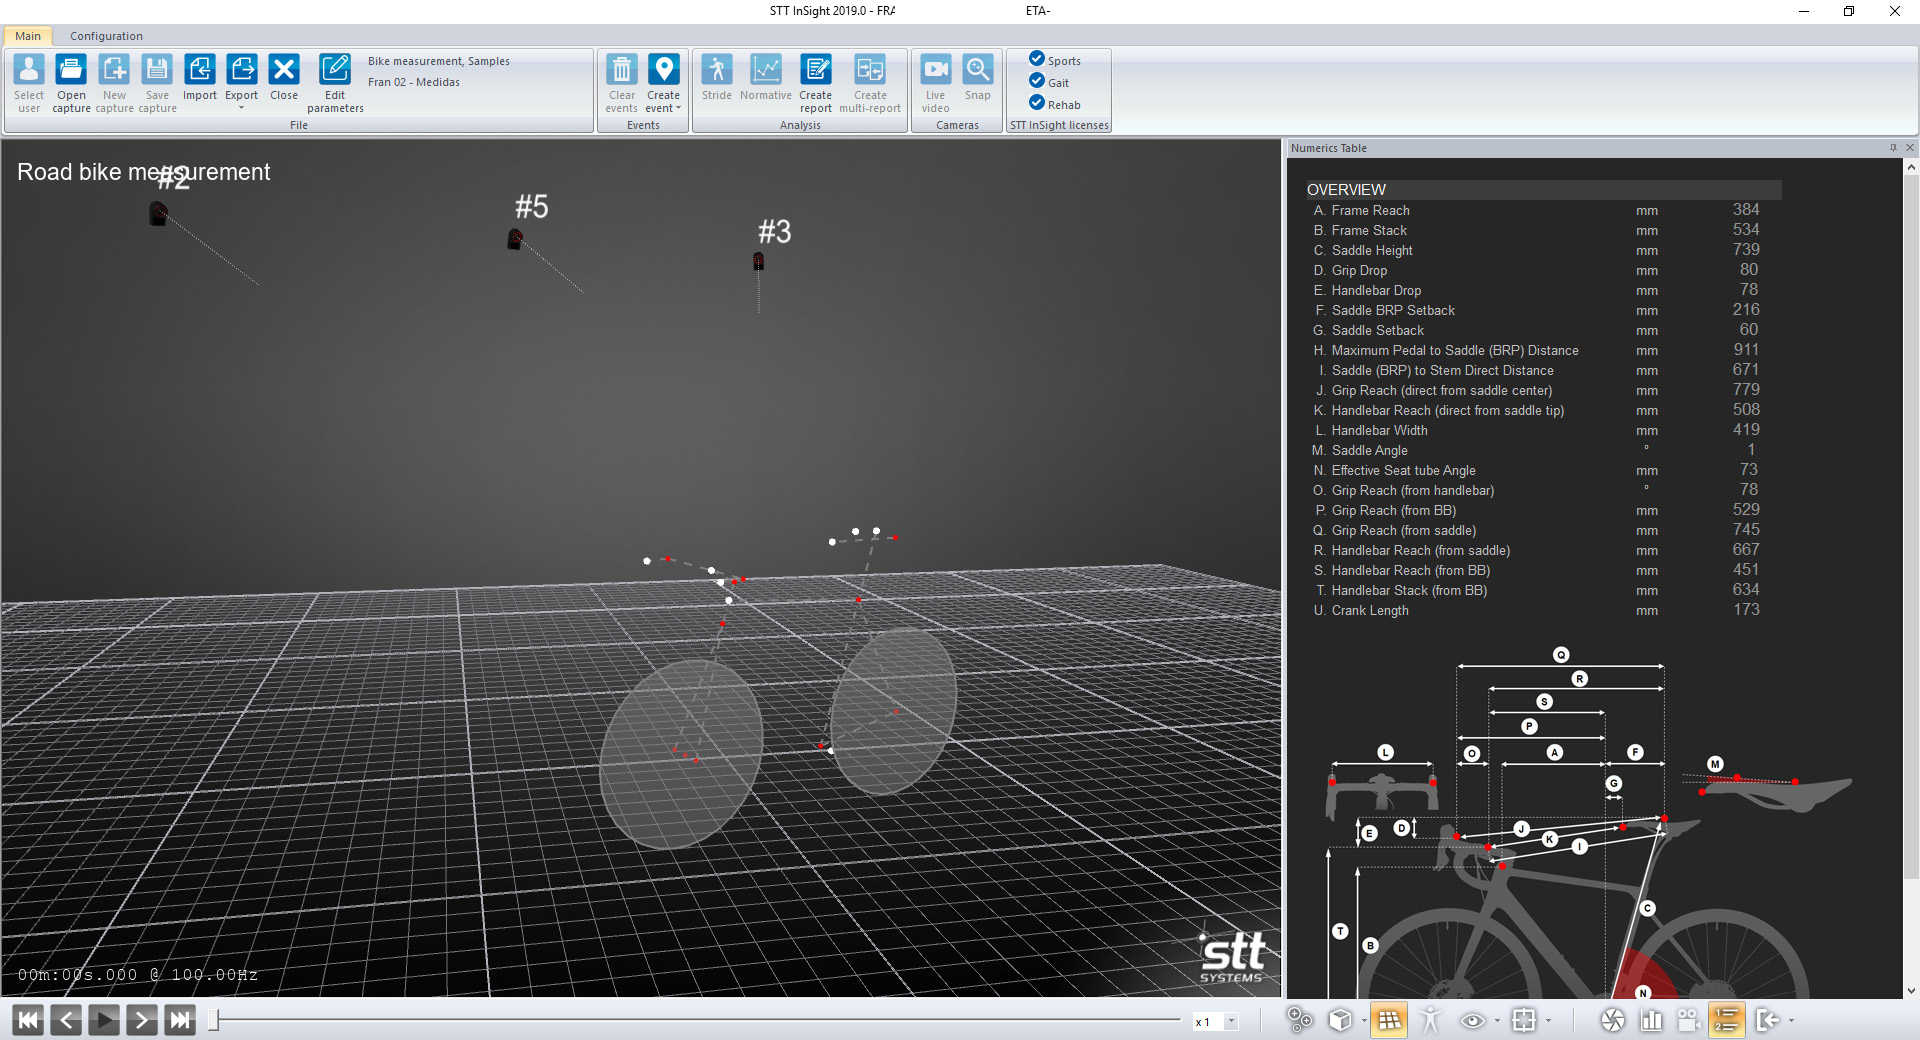Expand the Export dropdown arrow
Screen dimensions: 1920x1040
(241, 108)
